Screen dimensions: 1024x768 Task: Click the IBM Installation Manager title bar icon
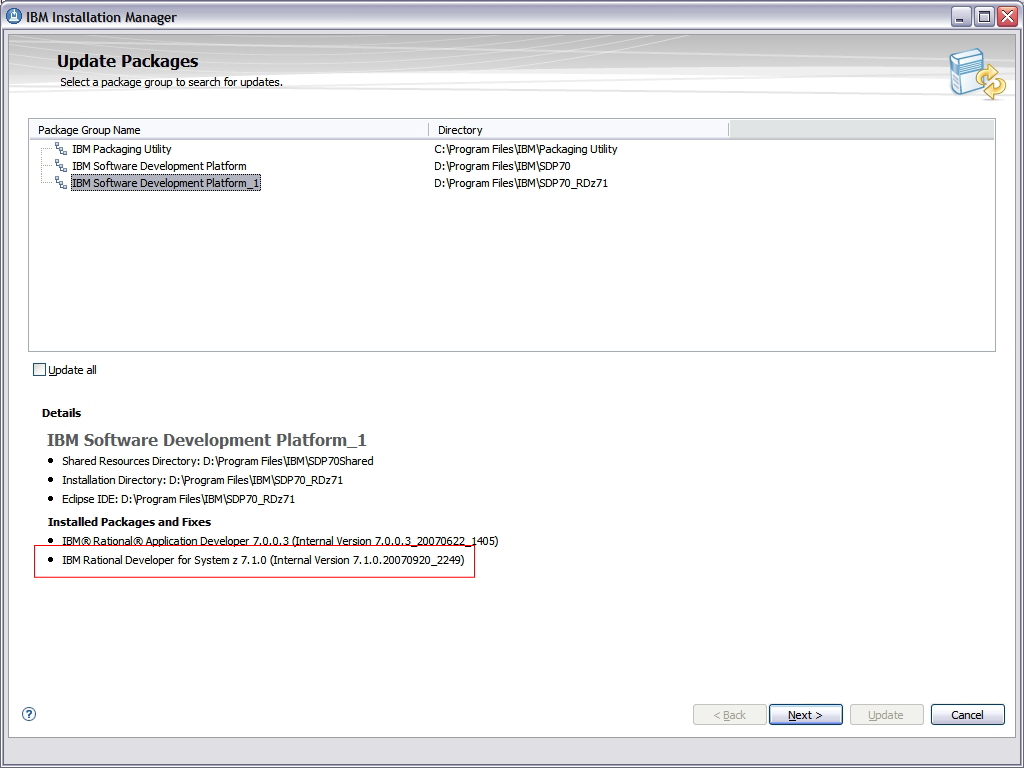[x=14, y=16]
